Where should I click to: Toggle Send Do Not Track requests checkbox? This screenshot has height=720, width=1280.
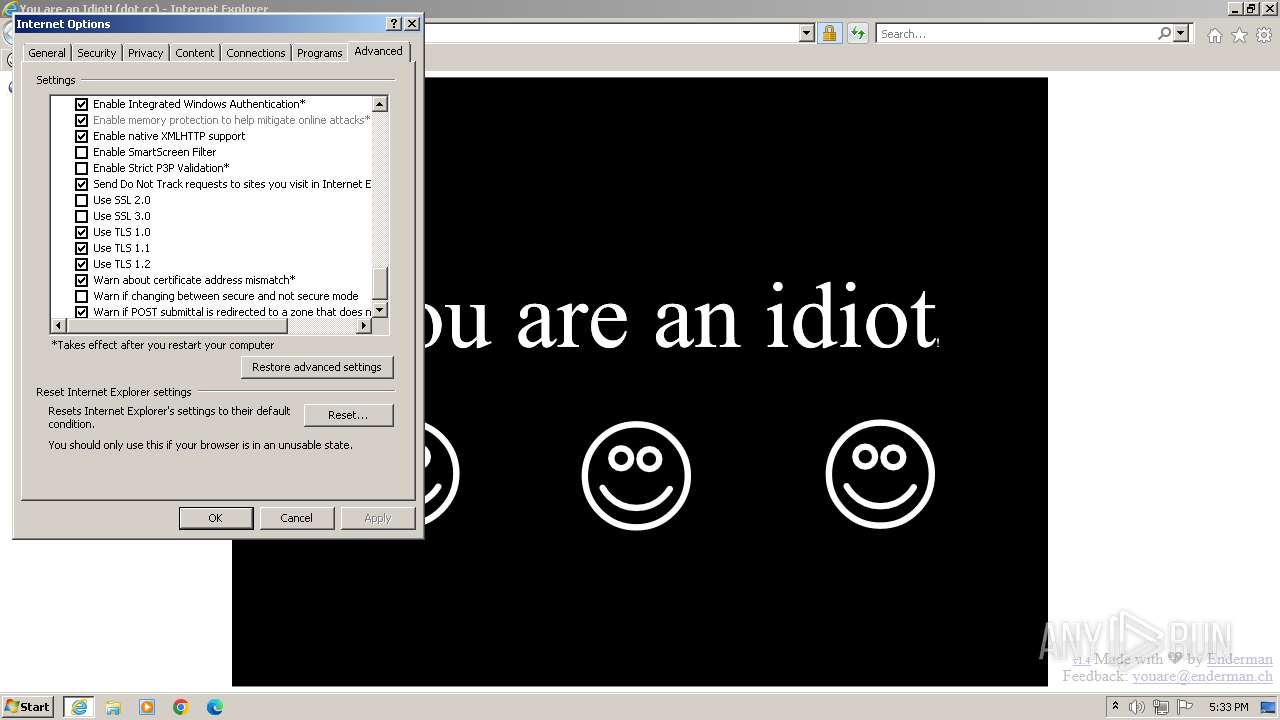tap(82, 184)
